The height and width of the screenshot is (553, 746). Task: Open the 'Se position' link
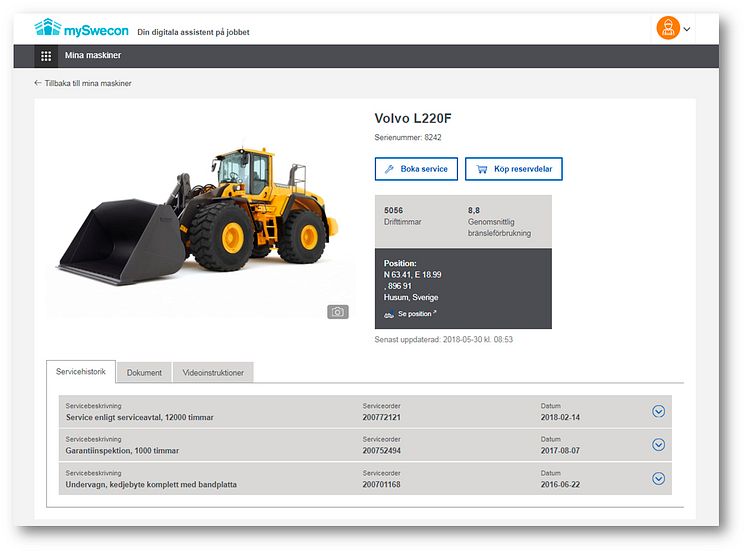410,314
